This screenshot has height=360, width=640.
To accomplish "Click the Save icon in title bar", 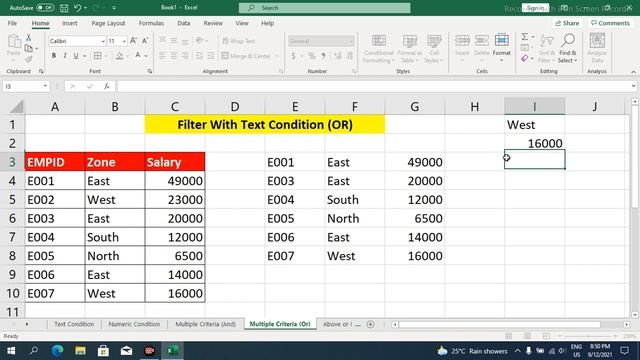I will (x=64, y=8).
